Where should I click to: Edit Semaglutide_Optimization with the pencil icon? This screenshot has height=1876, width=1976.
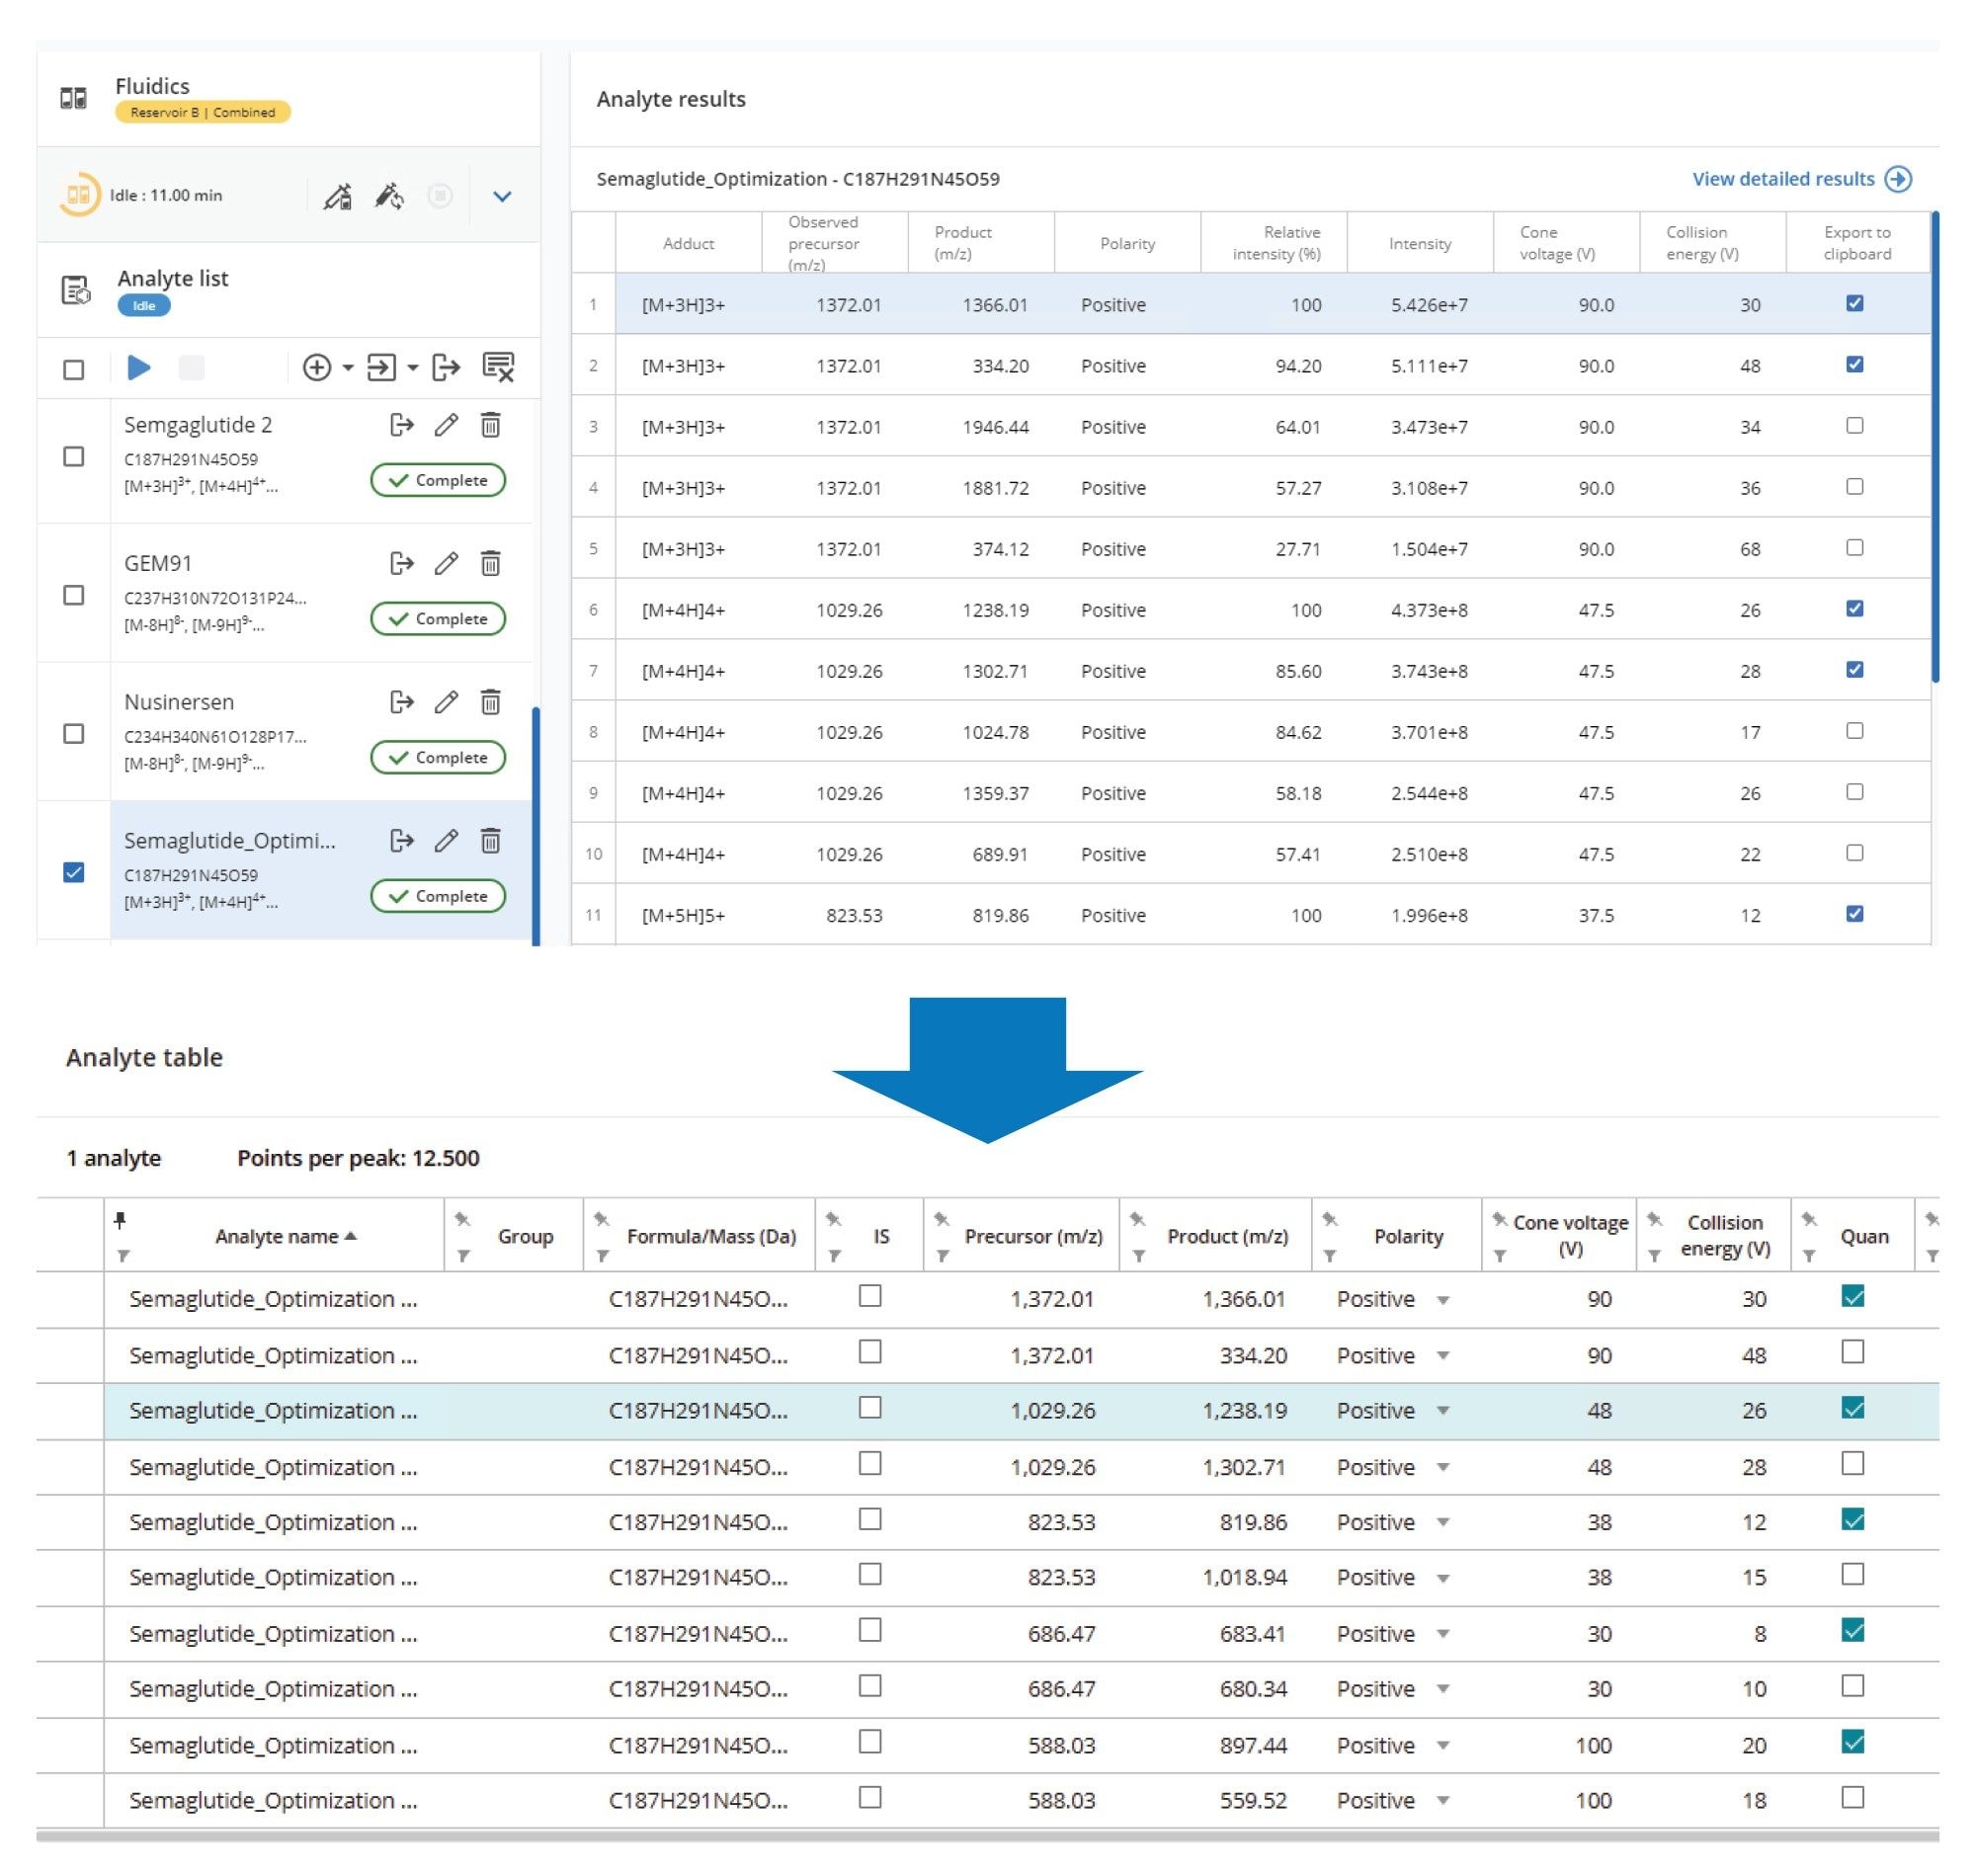tap(445, 842)
